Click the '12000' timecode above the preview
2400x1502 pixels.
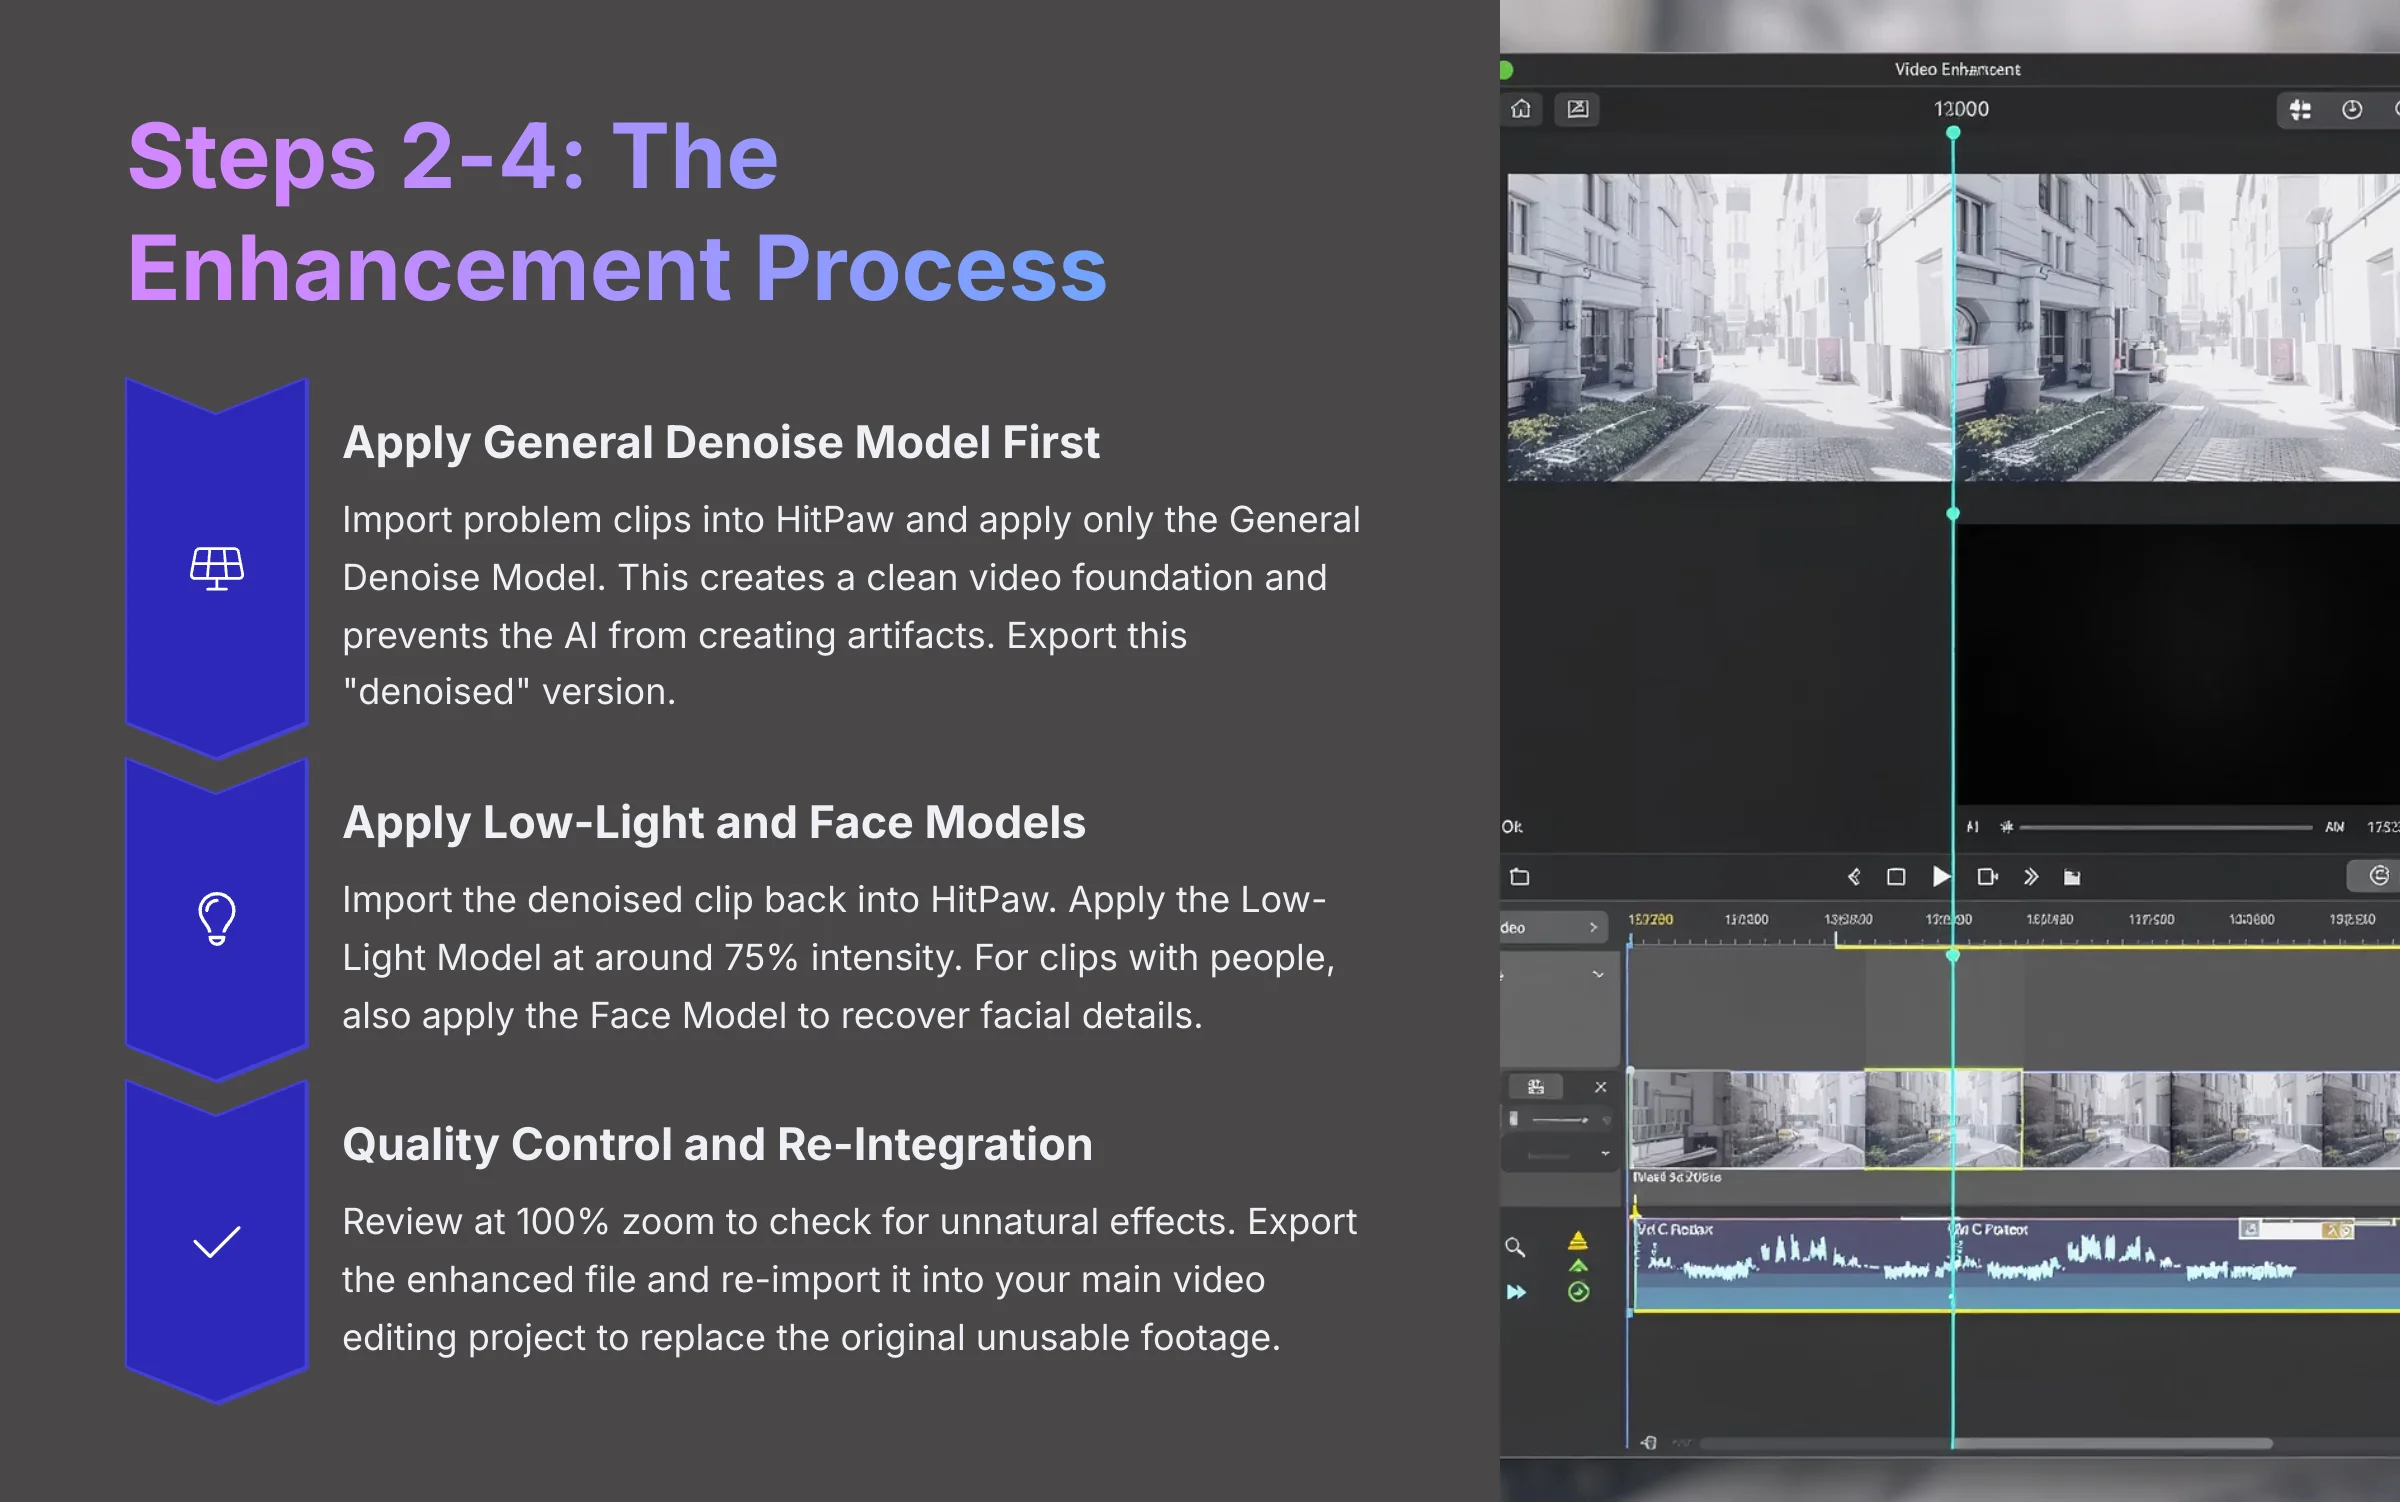pyautogui.click(x=1961, y=109)
